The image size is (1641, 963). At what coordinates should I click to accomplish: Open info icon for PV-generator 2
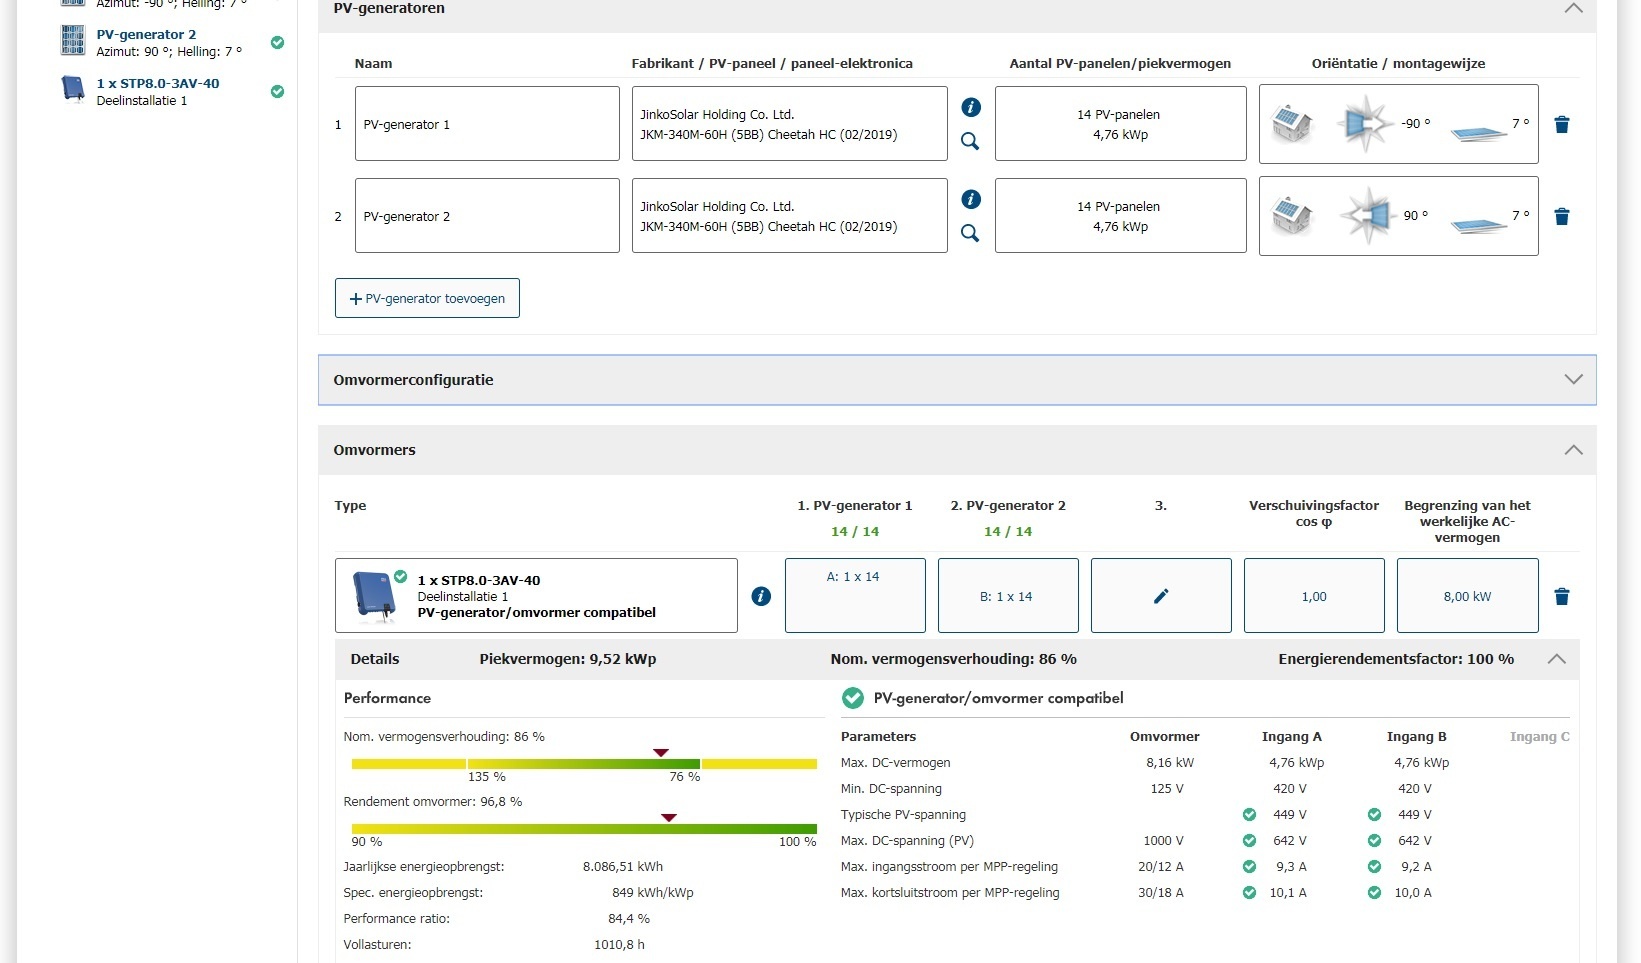(x=970, y=199)
